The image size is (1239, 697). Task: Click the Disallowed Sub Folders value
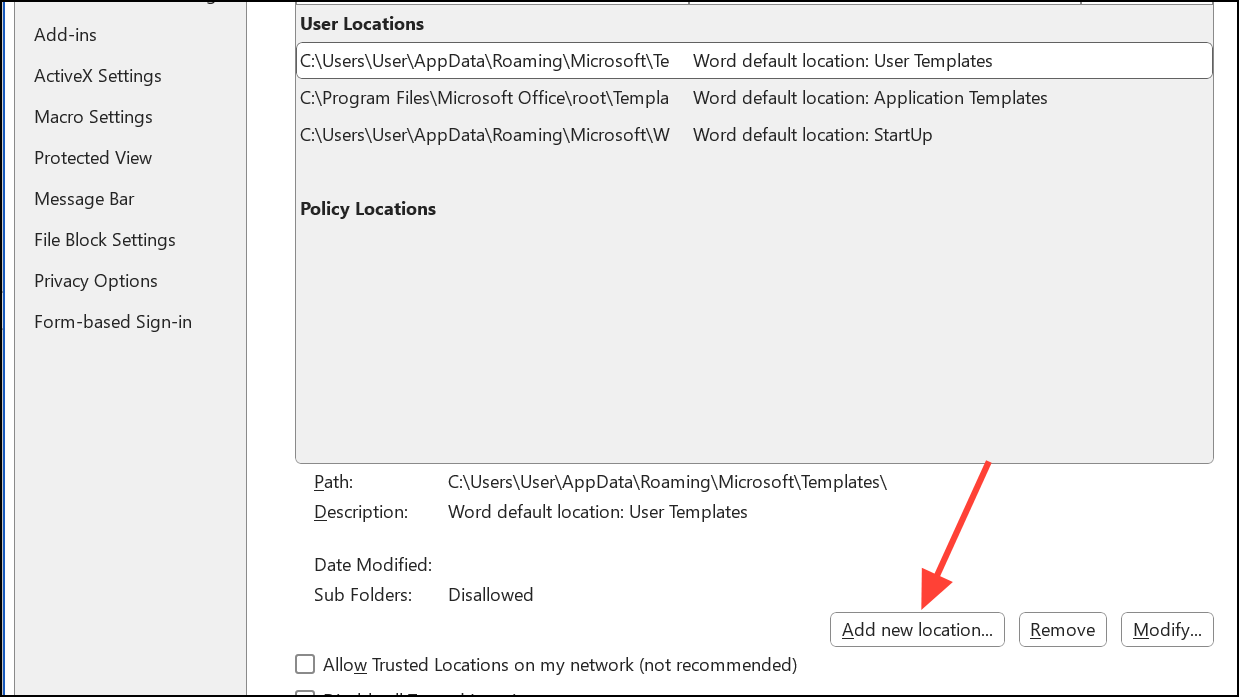point(490,595)
